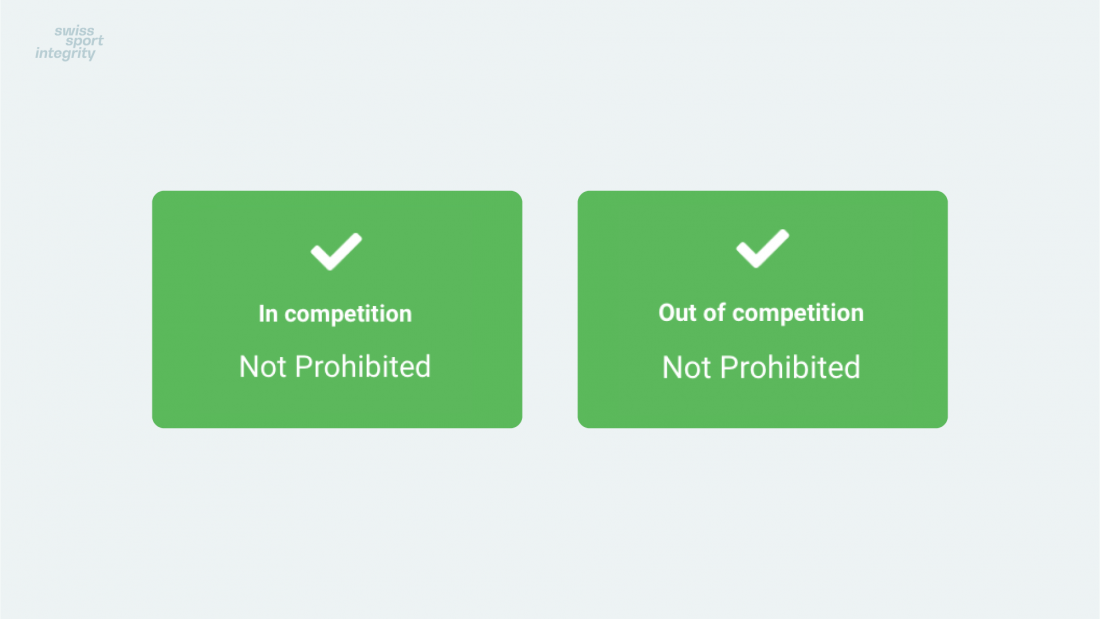Click the Out of competition heading text
The width and height of the screenshot is (1100, 619).
761,313
